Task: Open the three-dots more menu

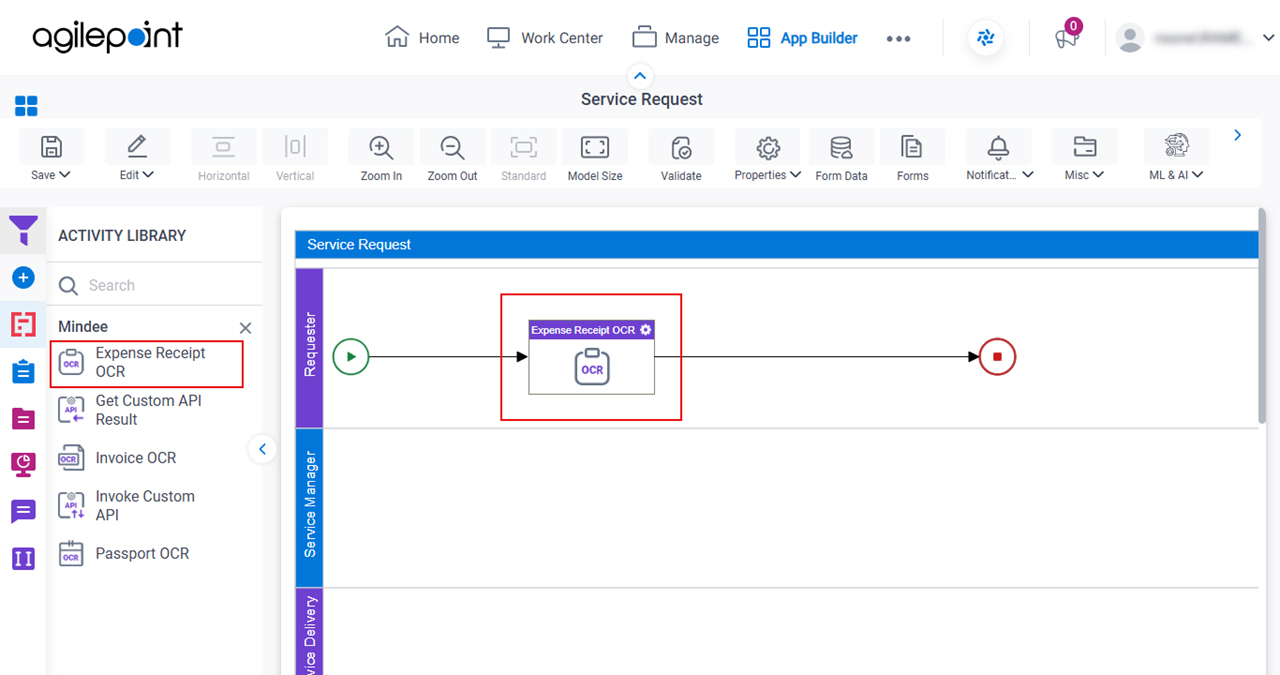Action: [898, 38]
